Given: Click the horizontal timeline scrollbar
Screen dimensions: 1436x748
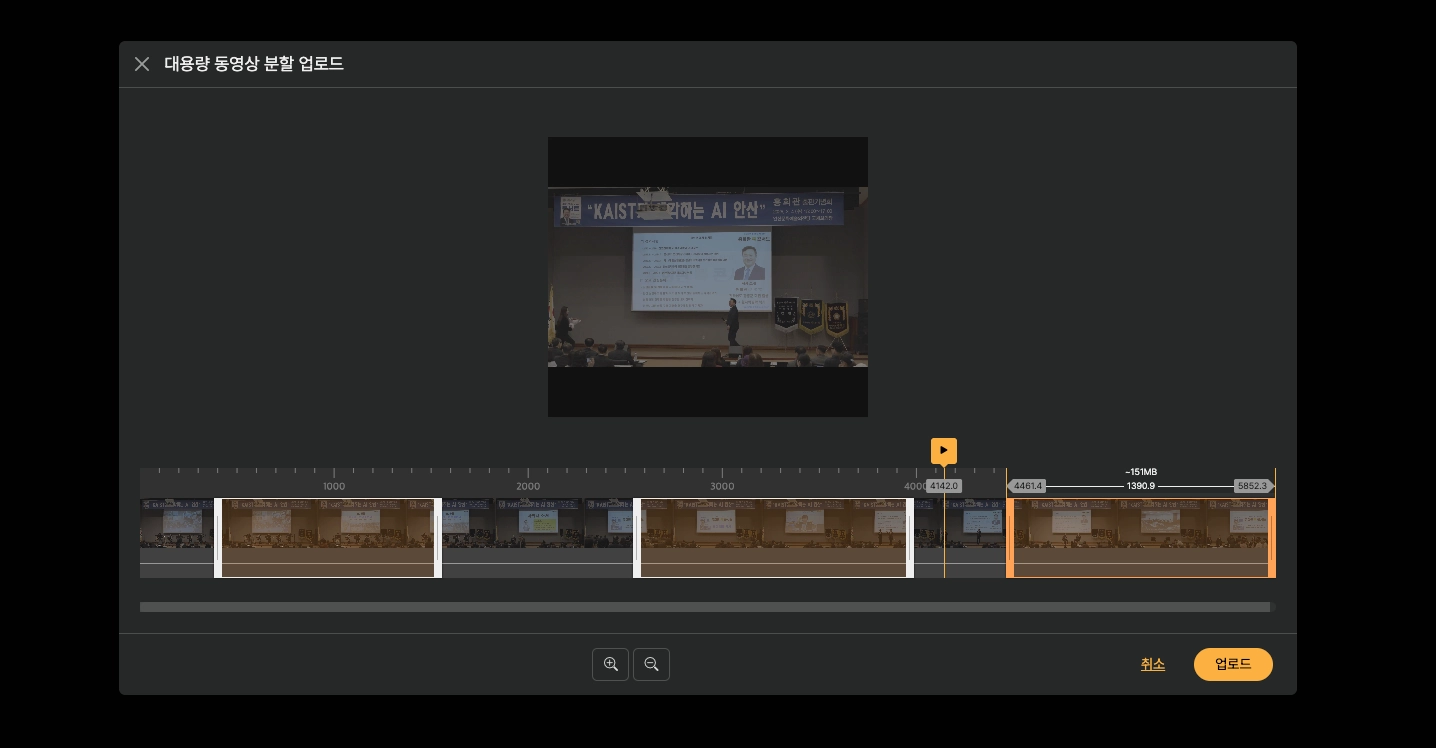Looking at the screenshot, I should point(705,607).
